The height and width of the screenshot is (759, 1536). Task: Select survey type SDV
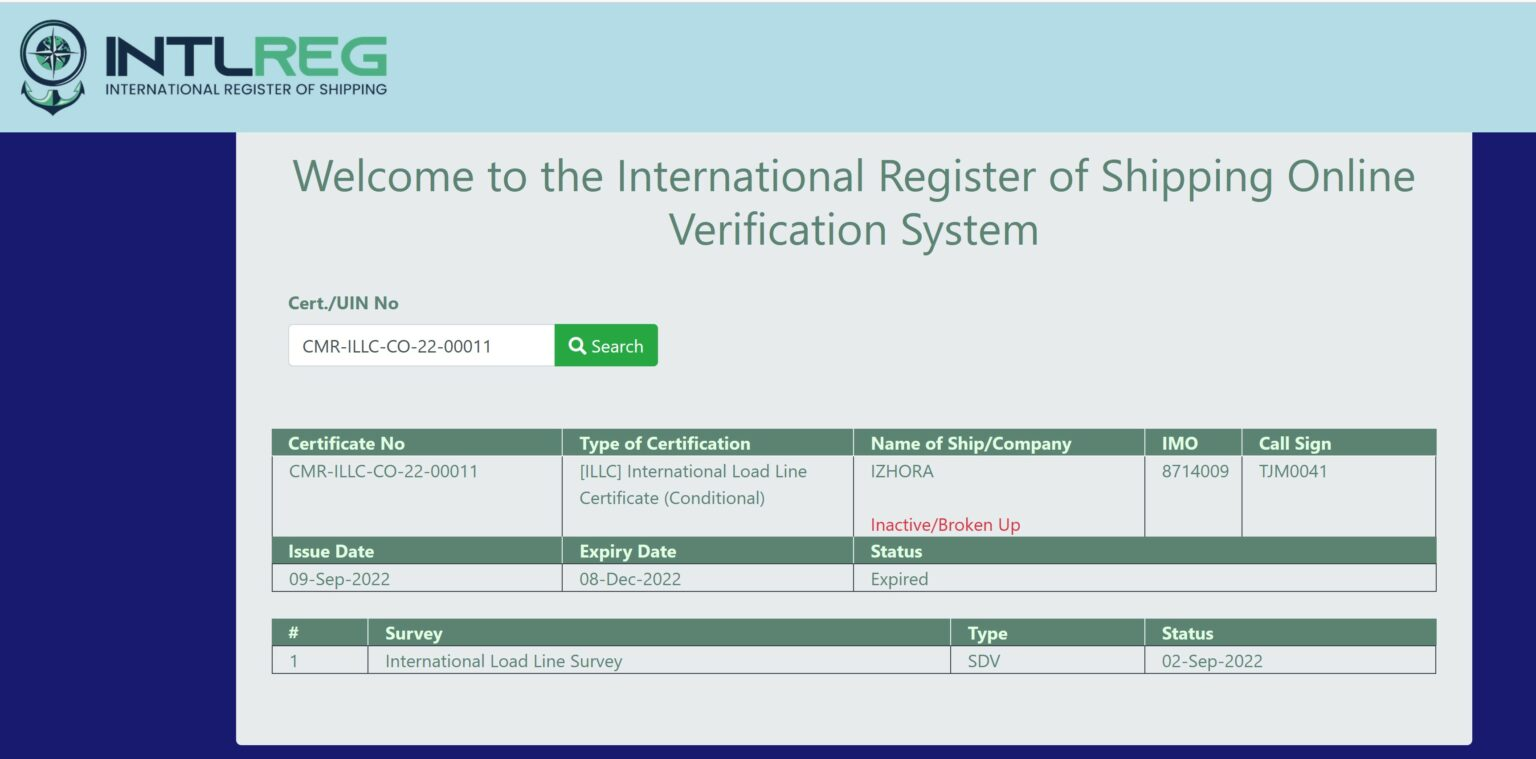983,661
